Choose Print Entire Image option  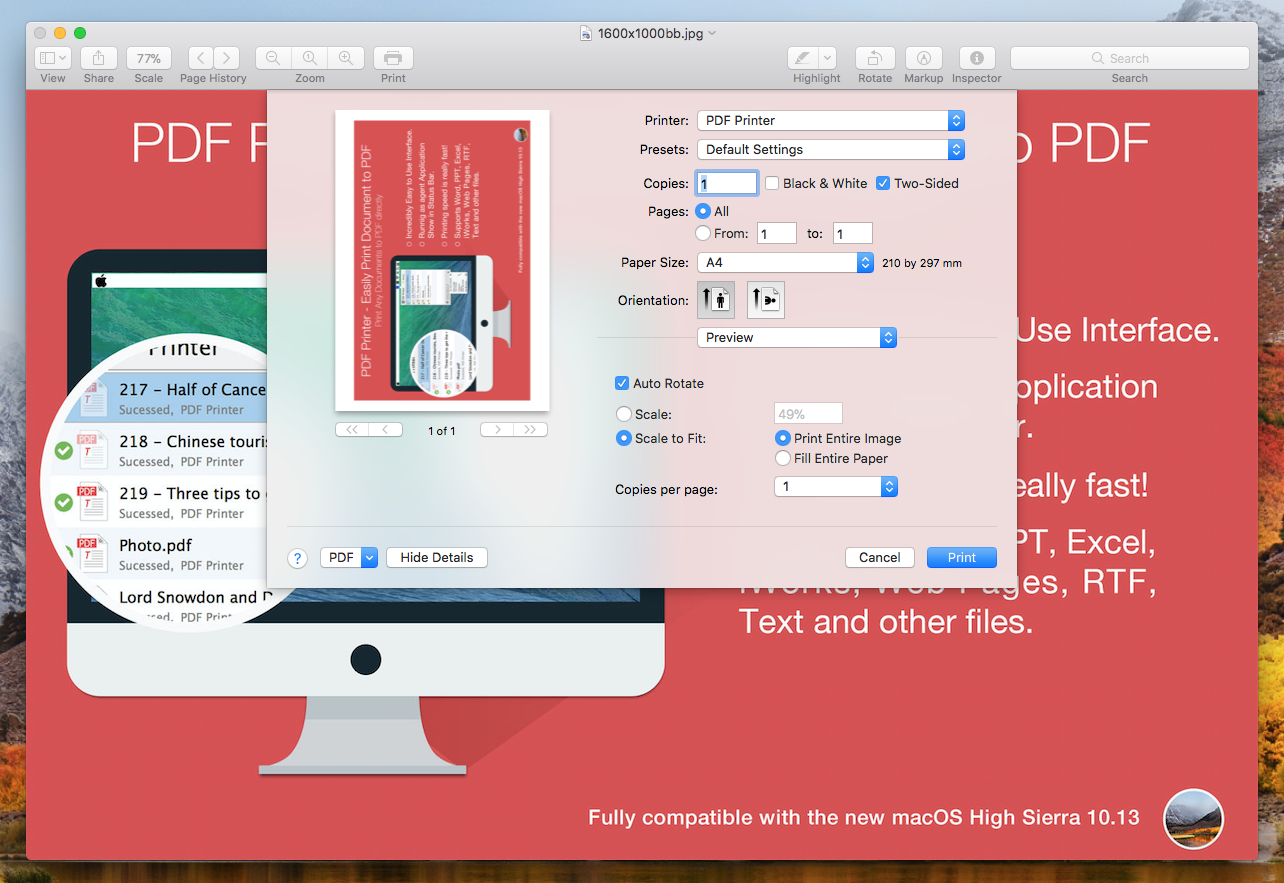coord(783,438)
